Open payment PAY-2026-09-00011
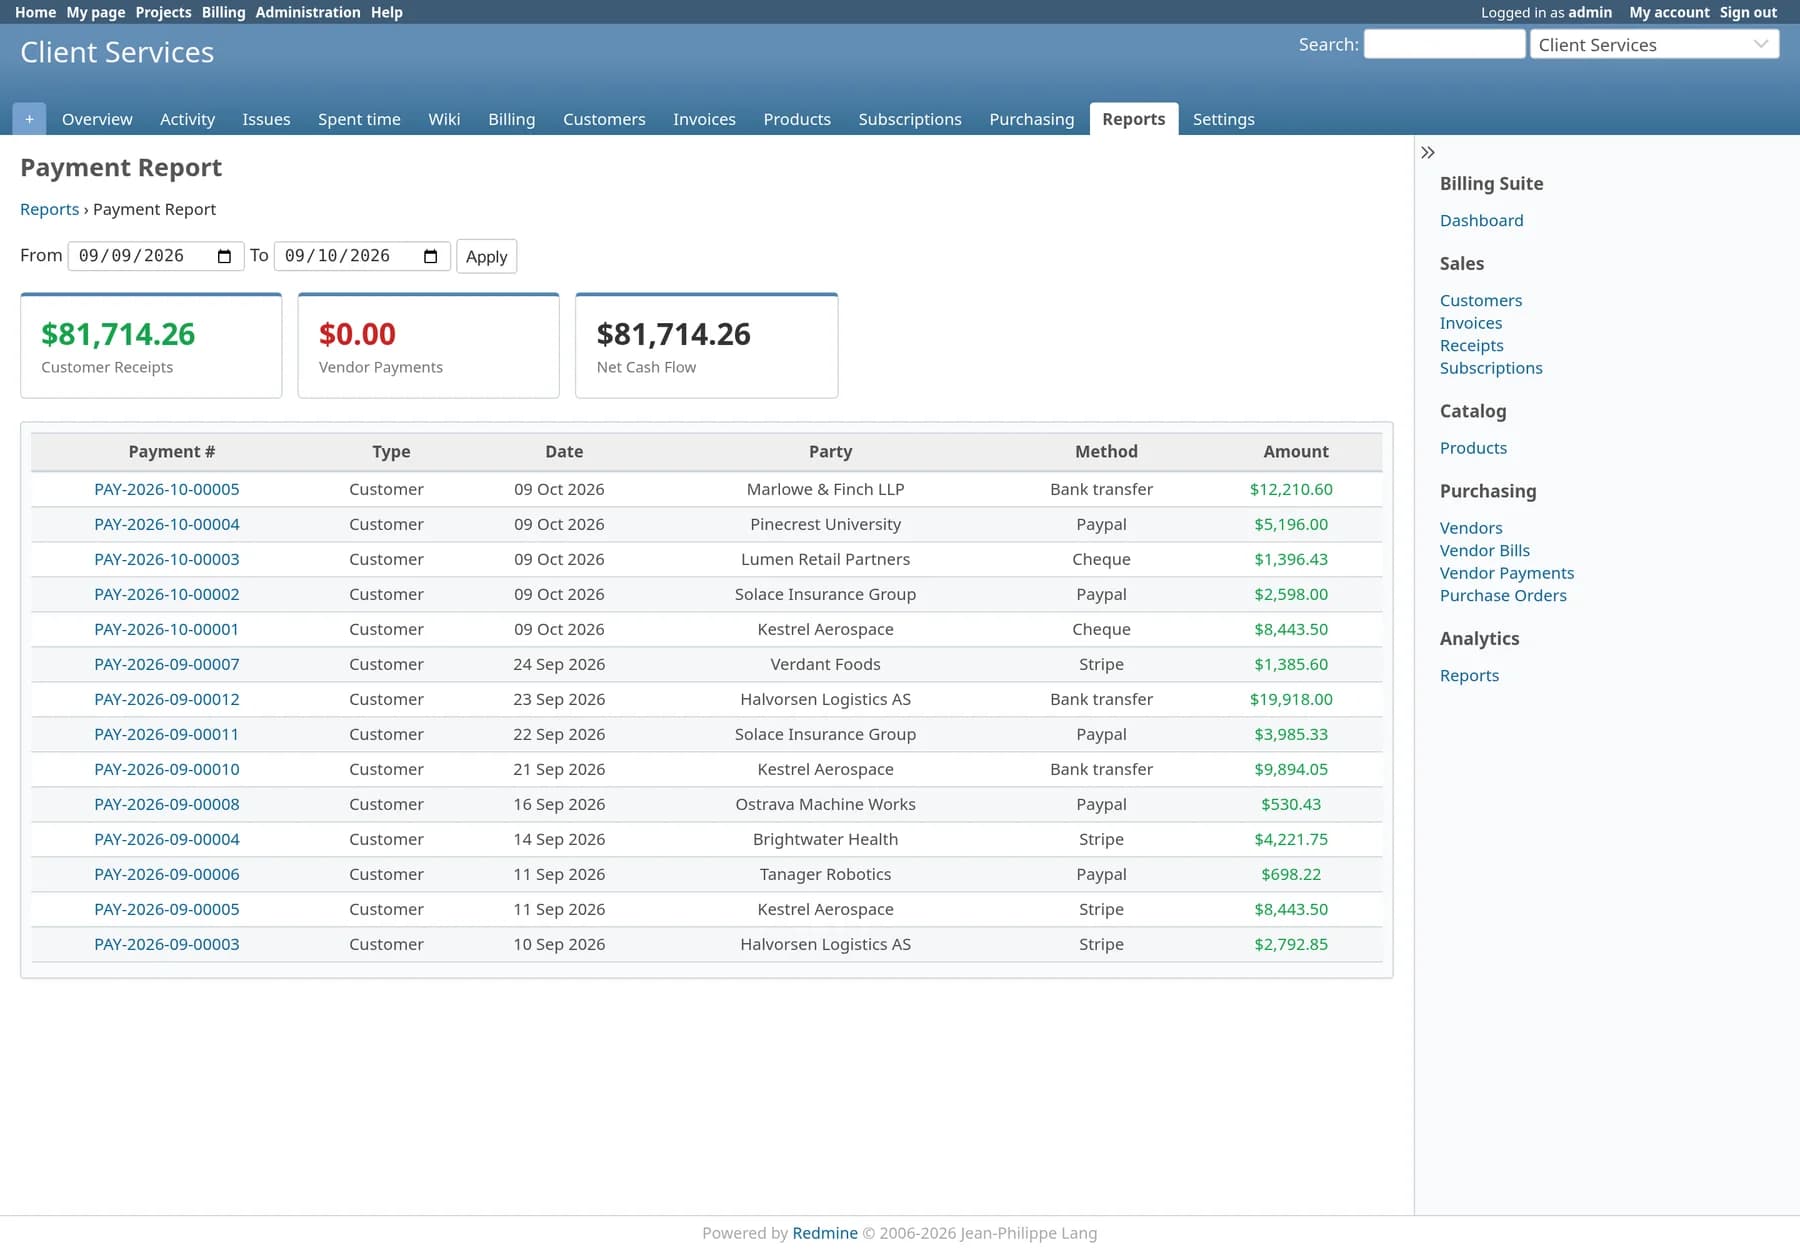This screenshot has height=1250, width=1800. coord(166,734)
